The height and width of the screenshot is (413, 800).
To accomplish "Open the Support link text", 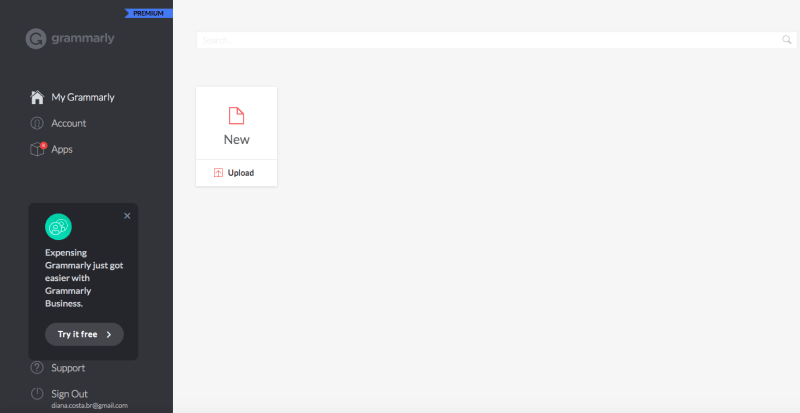I will pos(68,367).
